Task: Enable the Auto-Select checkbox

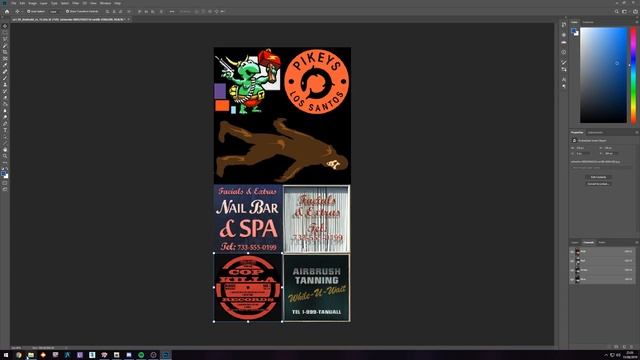Action: 29,11
